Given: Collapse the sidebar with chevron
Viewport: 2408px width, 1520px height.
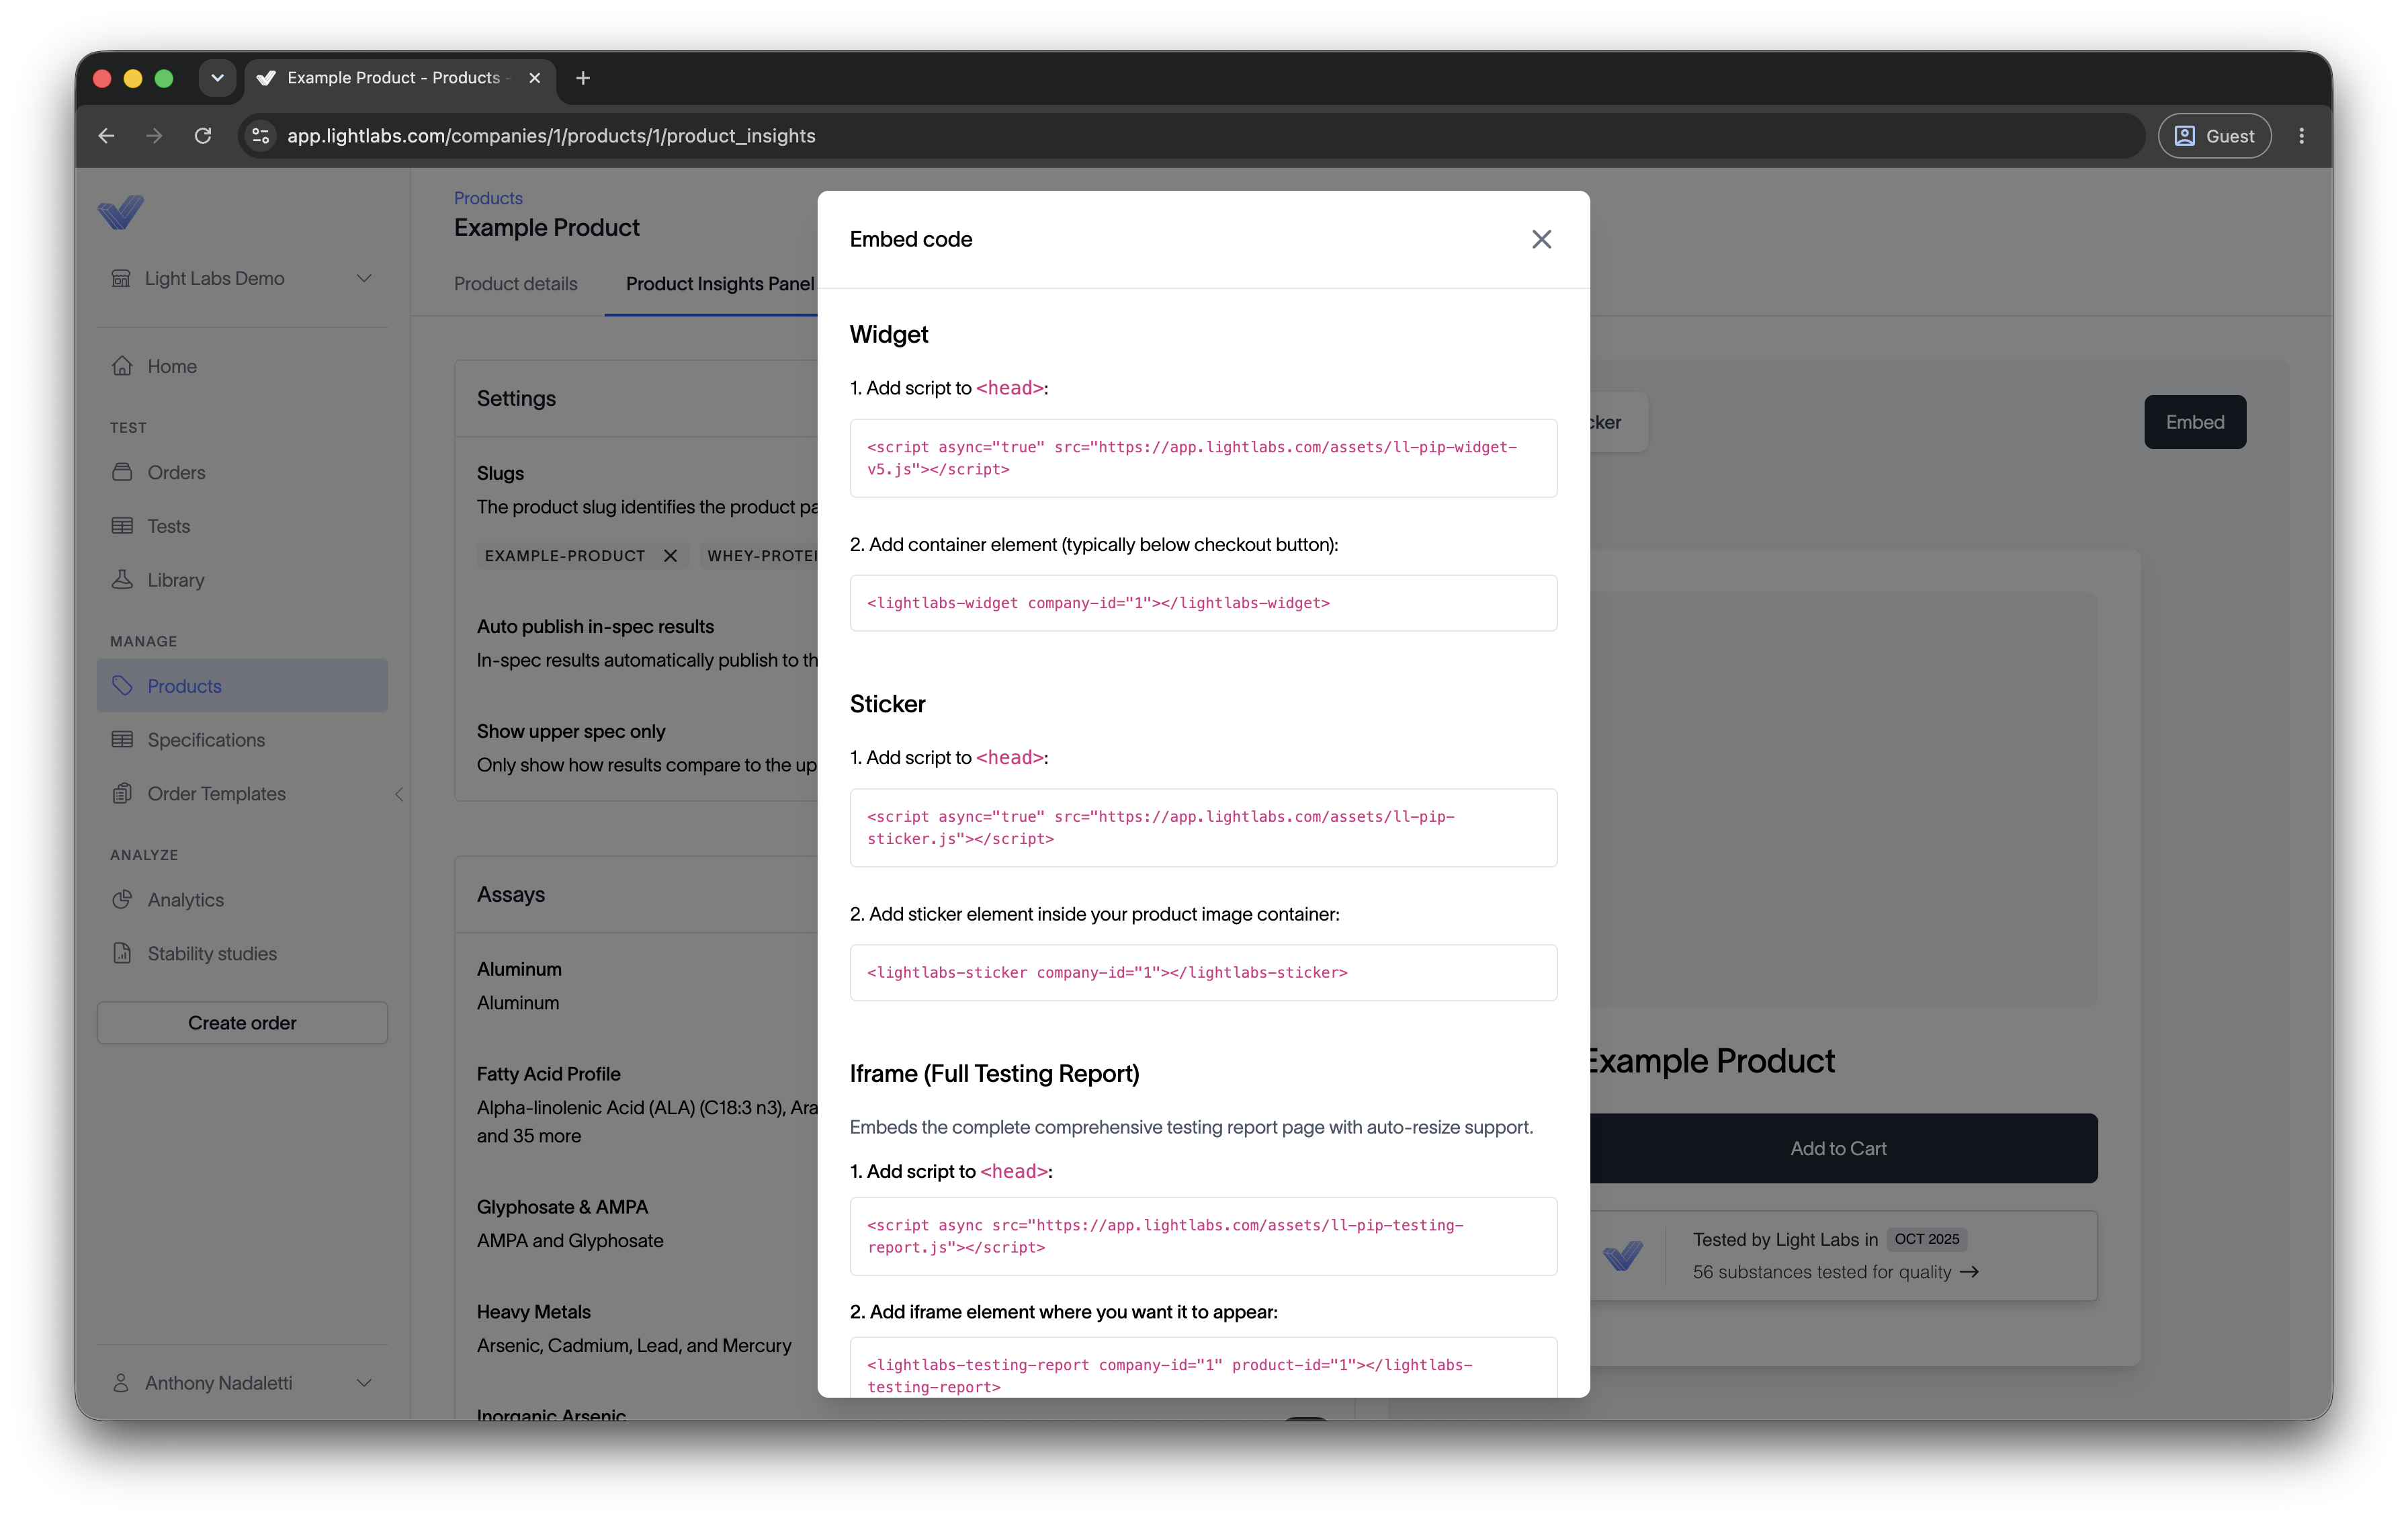Looking at the screenshot, I should point(399,794).
